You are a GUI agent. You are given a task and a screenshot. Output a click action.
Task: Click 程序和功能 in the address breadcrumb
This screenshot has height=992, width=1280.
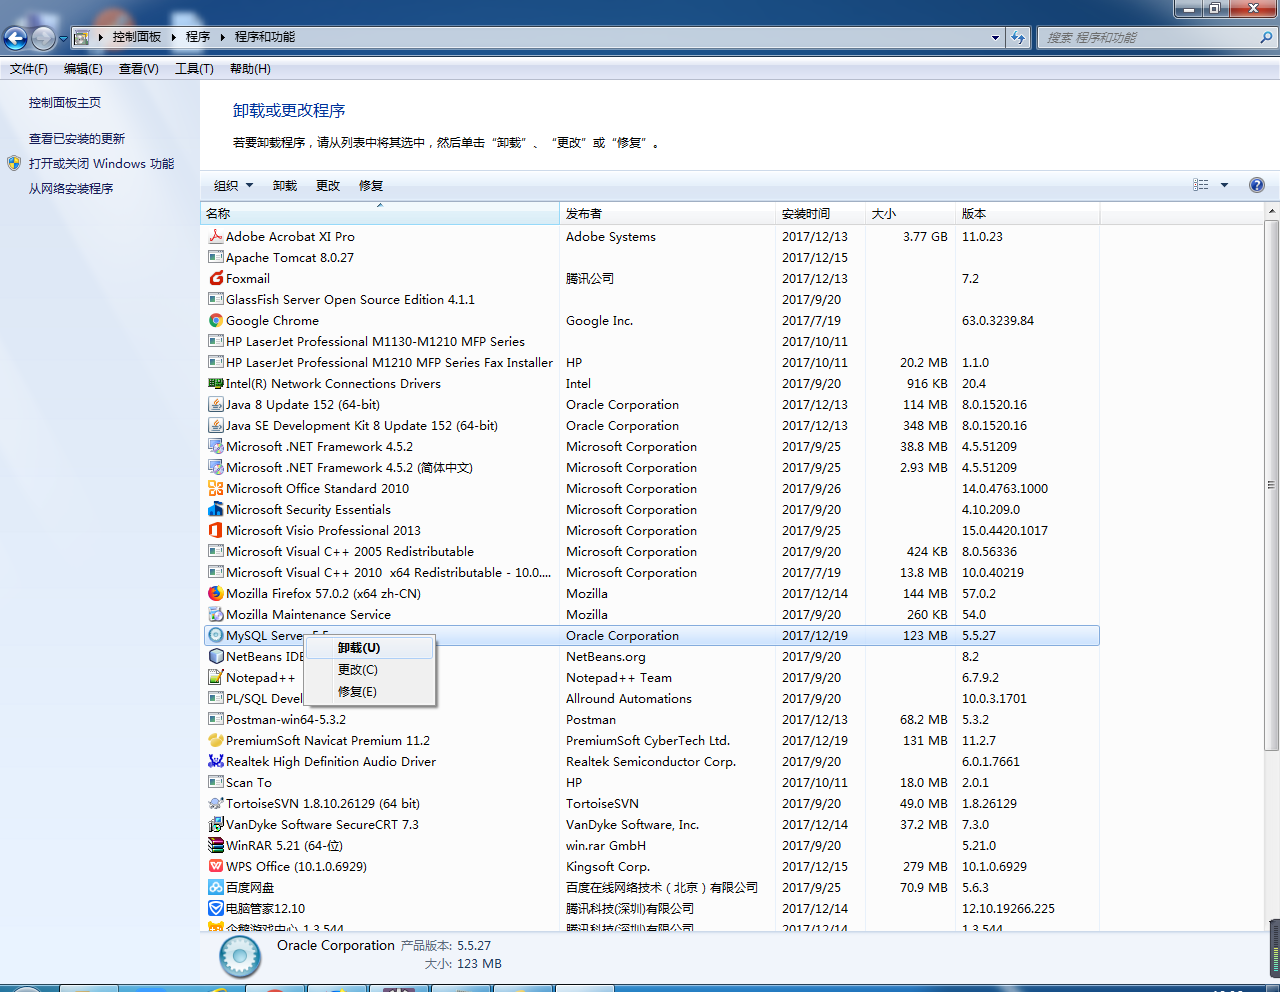pos(265,37)
